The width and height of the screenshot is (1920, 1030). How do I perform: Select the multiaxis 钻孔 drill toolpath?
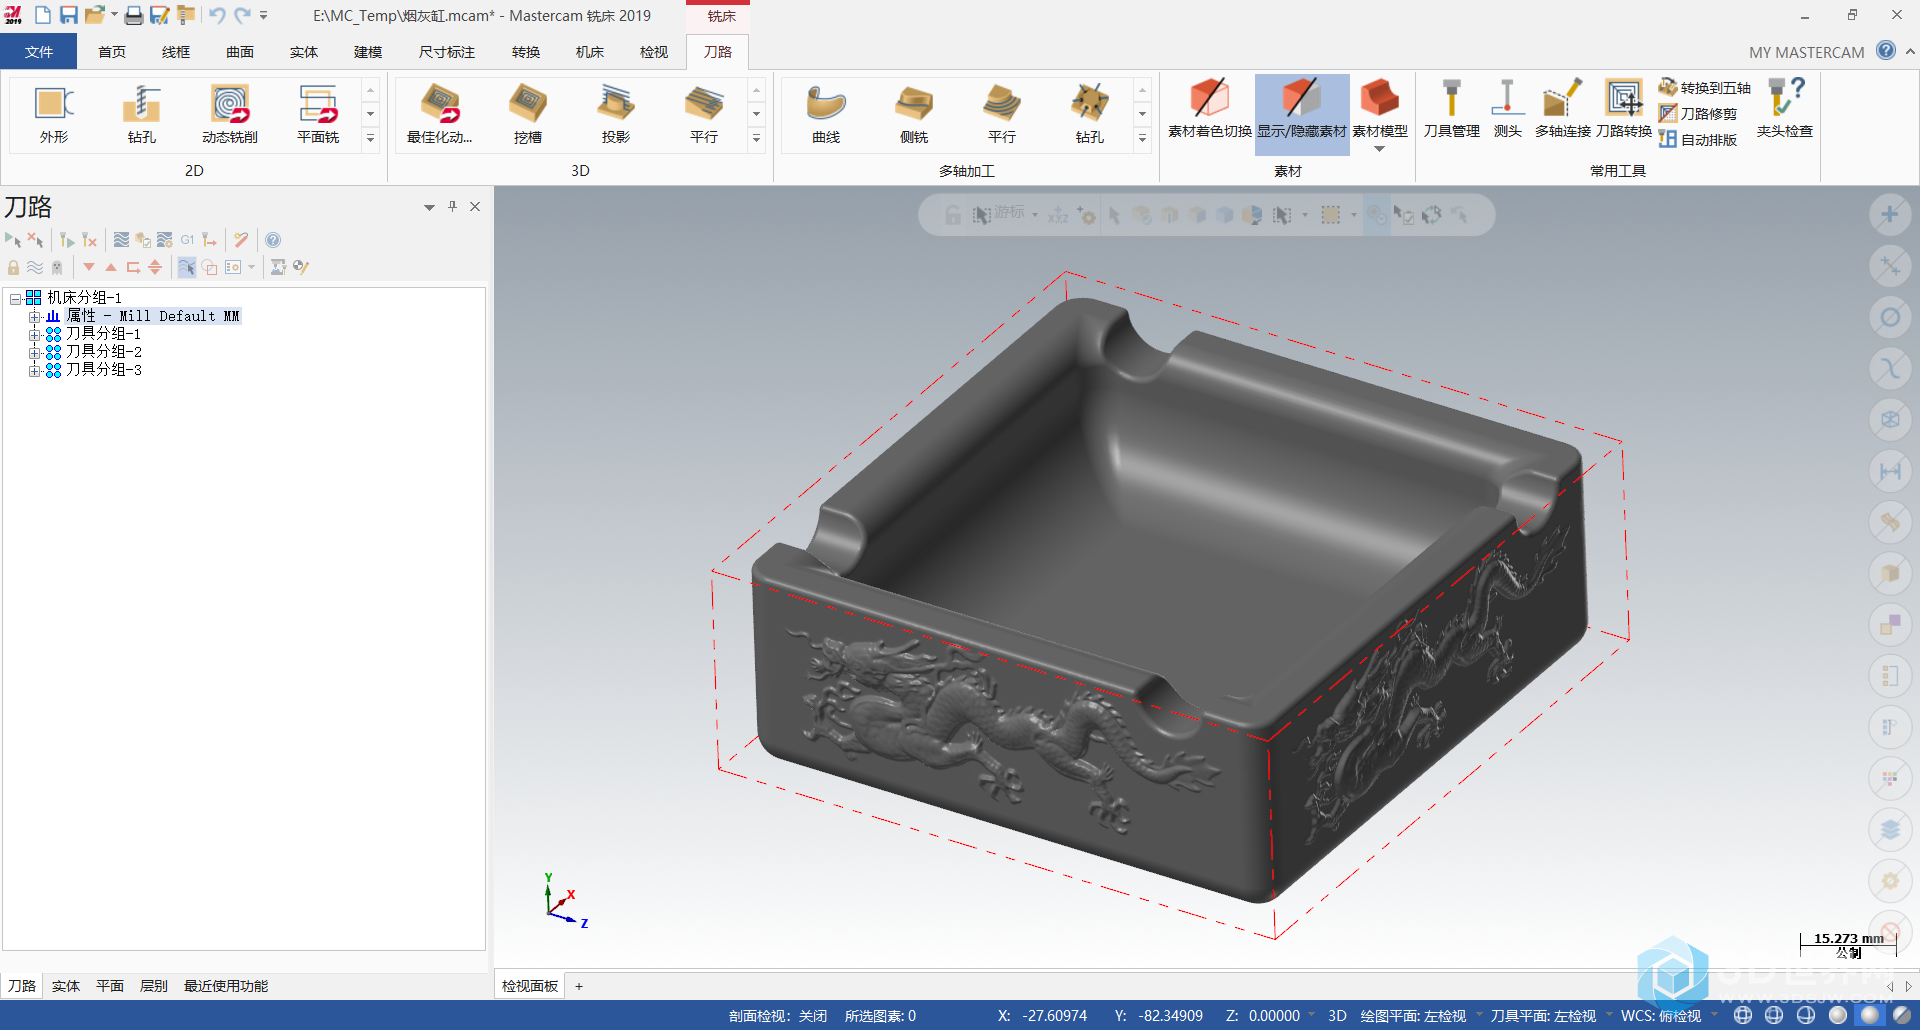[x=1090, y=114]
